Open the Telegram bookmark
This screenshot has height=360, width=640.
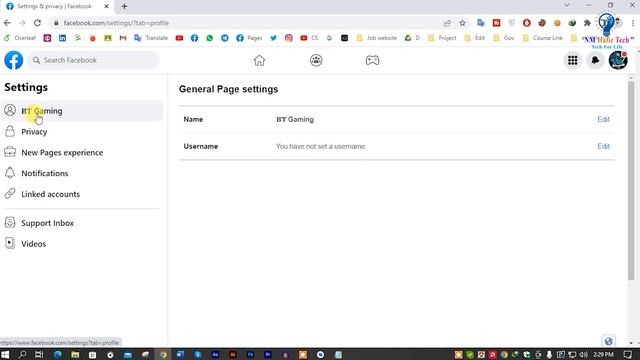224,38
